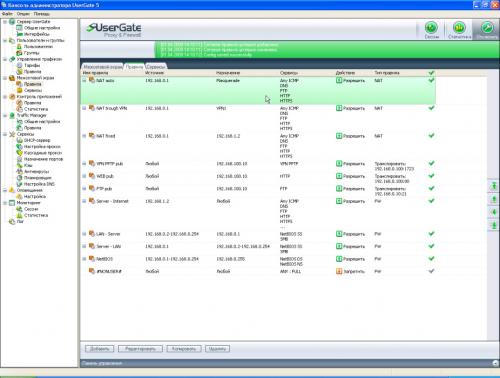Open Группы item in the tree
The width and height of the screenshot is (500, 378).
click(x=31, y=53)
